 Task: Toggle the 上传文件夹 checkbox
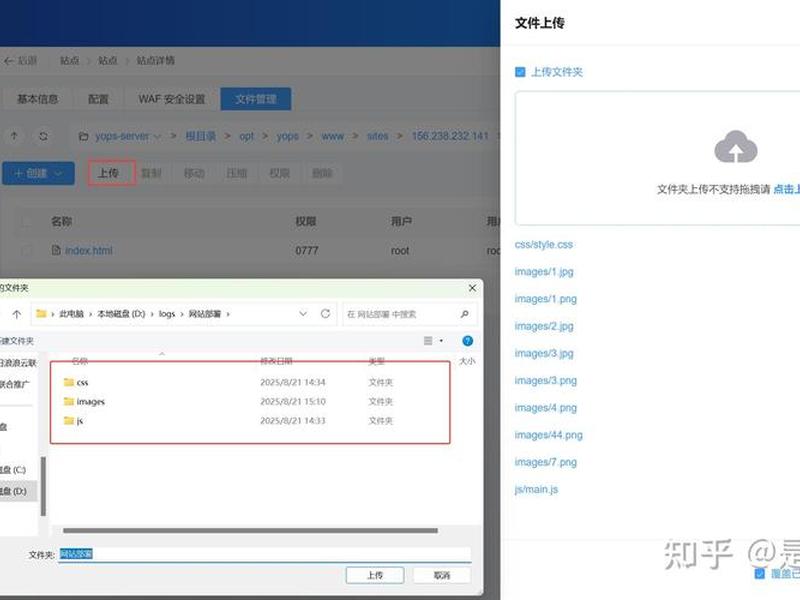click(x=520, y=72)
